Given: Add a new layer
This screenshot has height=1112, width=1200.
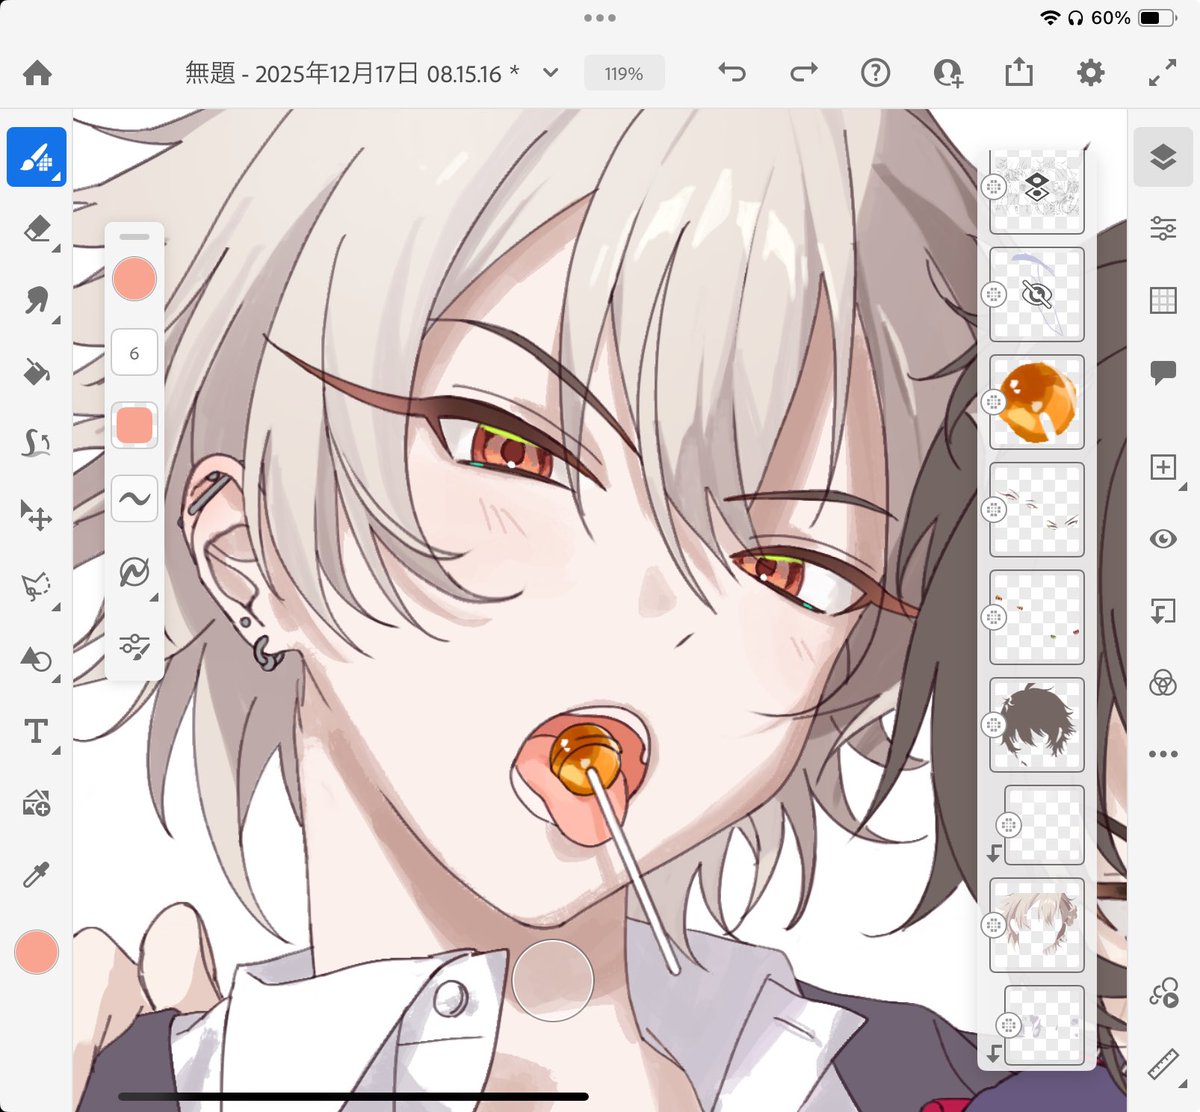Looking at the screenshot, I should [x=1163, y=467].
